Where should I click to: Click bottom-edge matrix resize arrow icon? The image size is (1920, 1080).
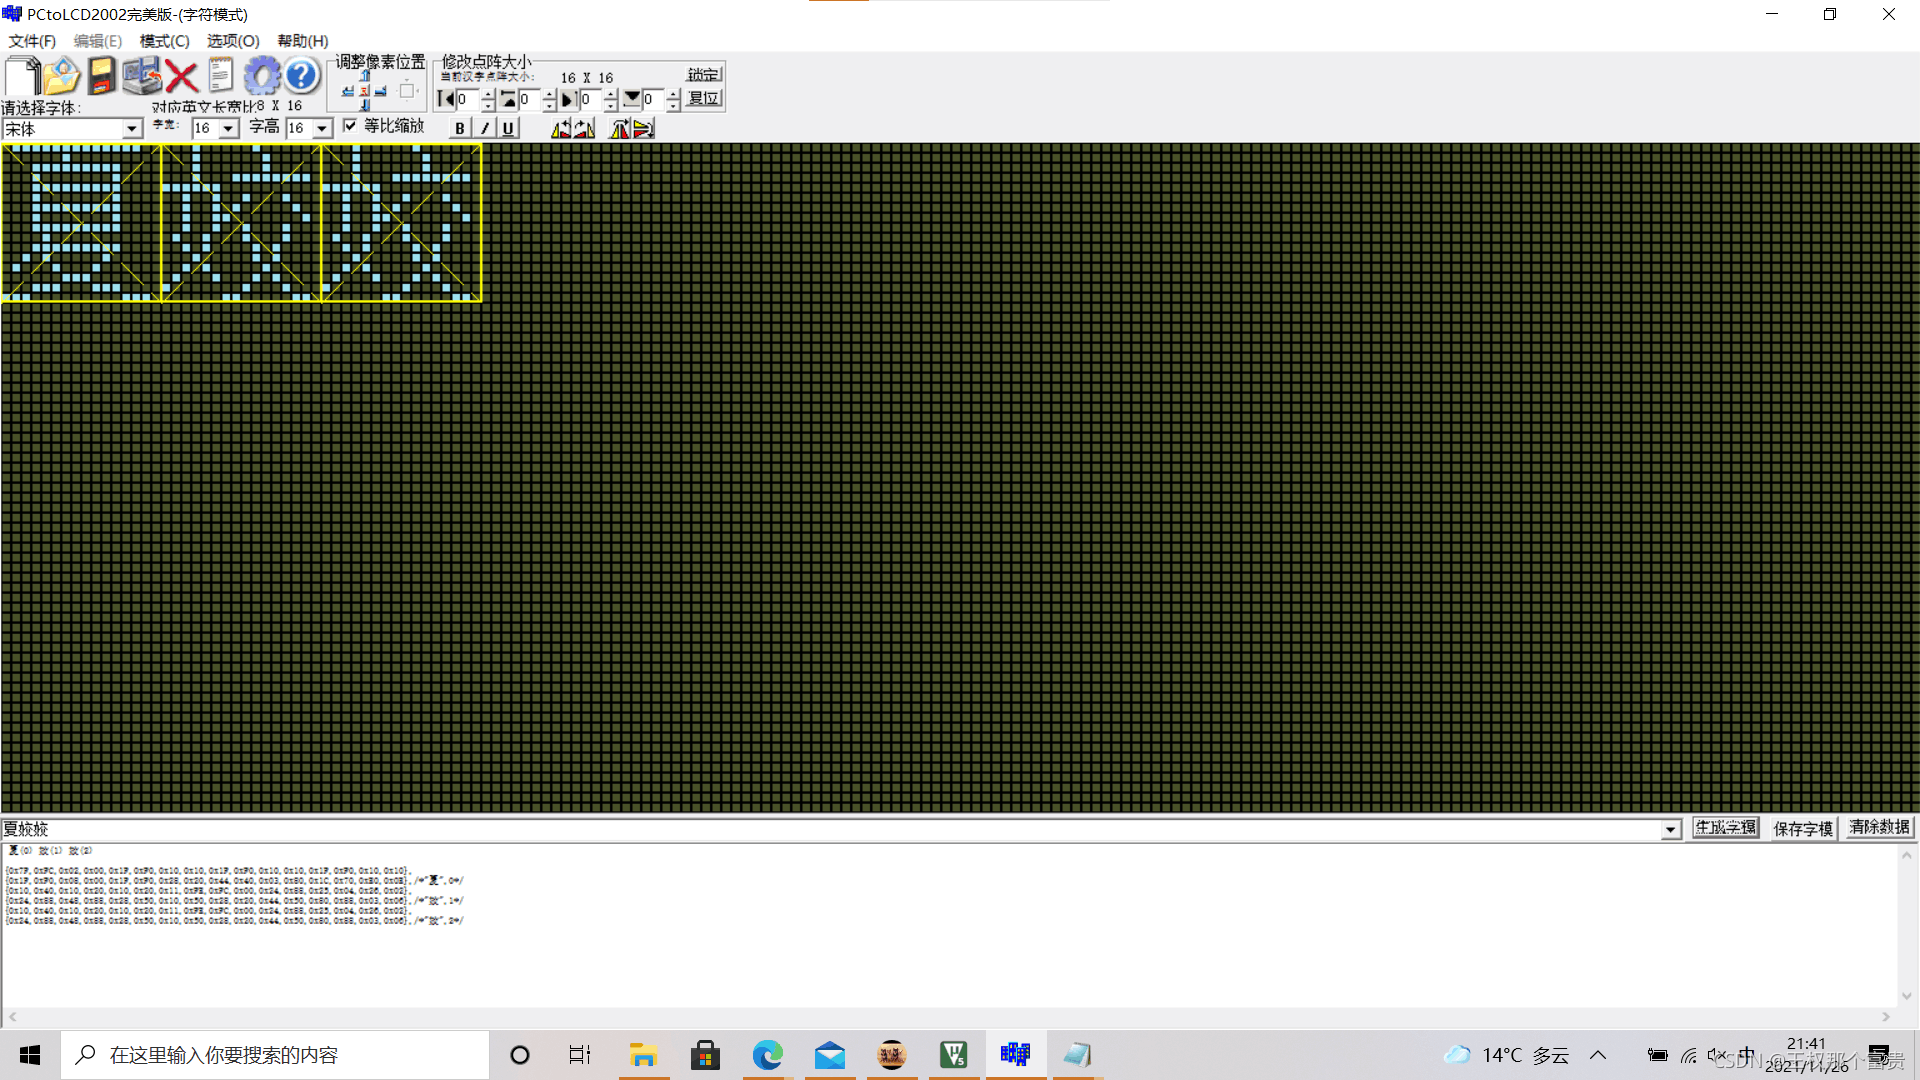pos(632,99)
